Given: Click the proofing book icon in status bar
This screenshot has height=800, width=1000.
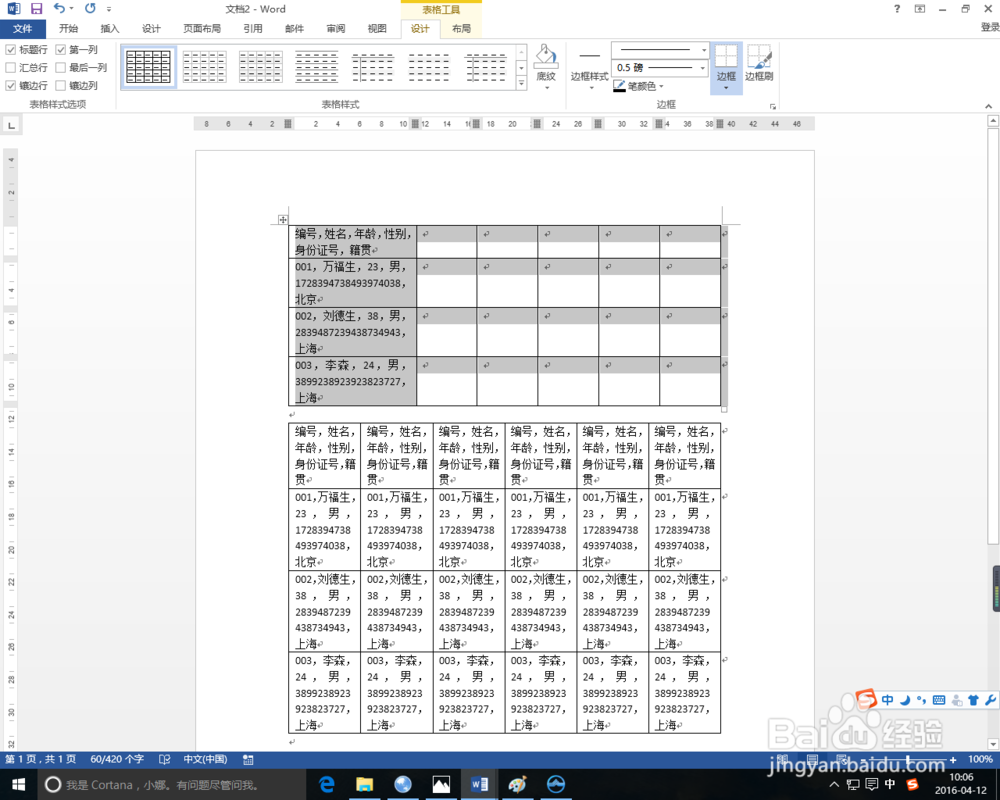Looking at the screenshot, I should pos(165,759).
